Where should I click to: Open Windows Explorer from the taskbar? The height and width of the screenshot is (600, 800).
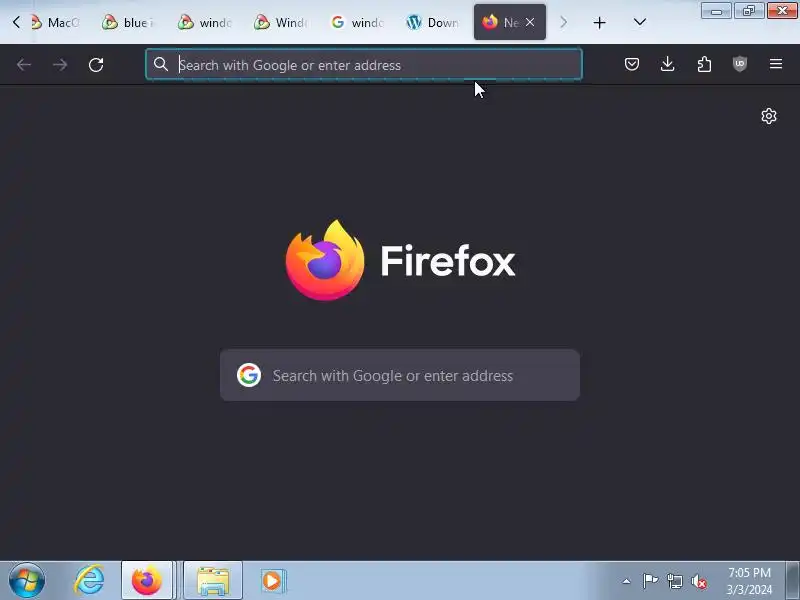pyautogui.click(x=213, y=581)
